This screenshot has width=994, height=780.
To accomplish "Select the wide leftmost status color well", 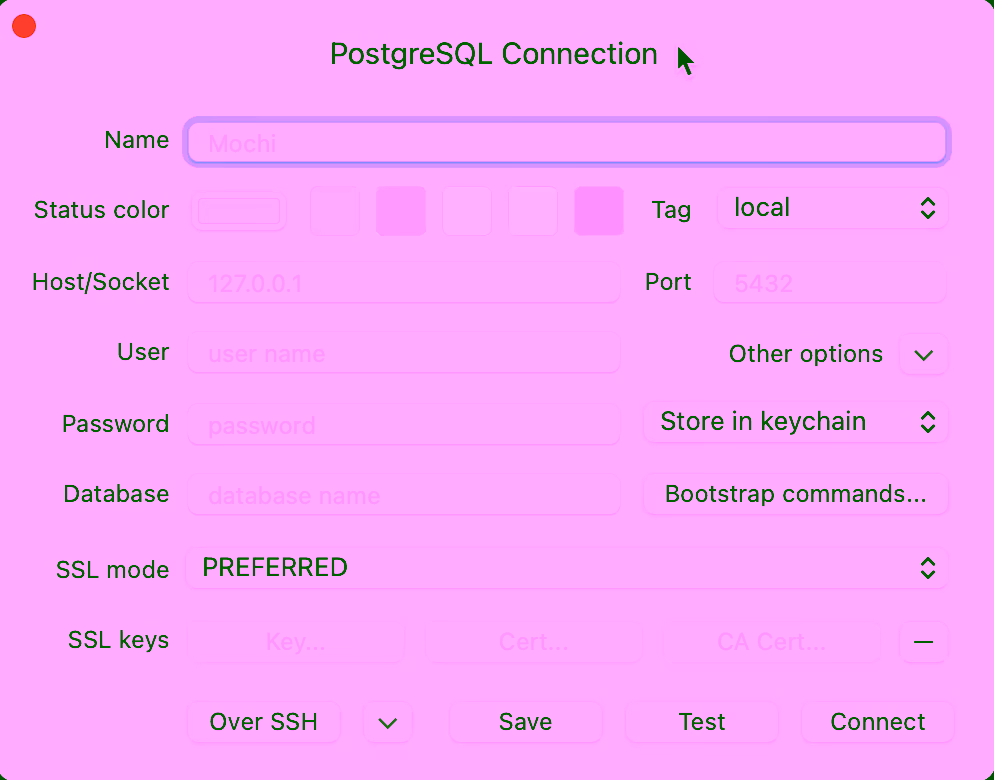I will [239, 211].
